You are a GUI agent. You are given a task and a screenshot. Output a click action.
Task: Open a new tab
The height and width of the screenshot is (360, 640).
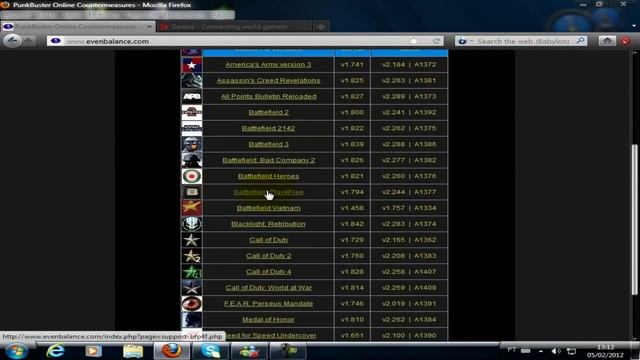[322, 27]
